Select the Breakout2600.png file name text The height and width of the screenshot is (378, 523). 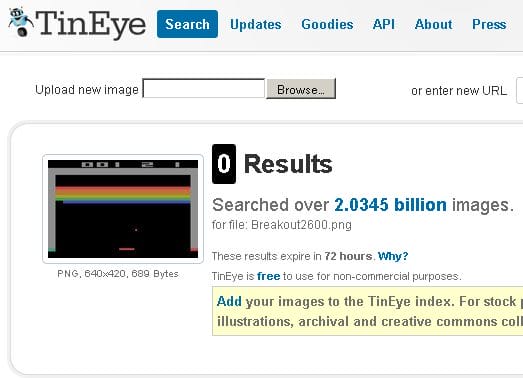point(301,225)
